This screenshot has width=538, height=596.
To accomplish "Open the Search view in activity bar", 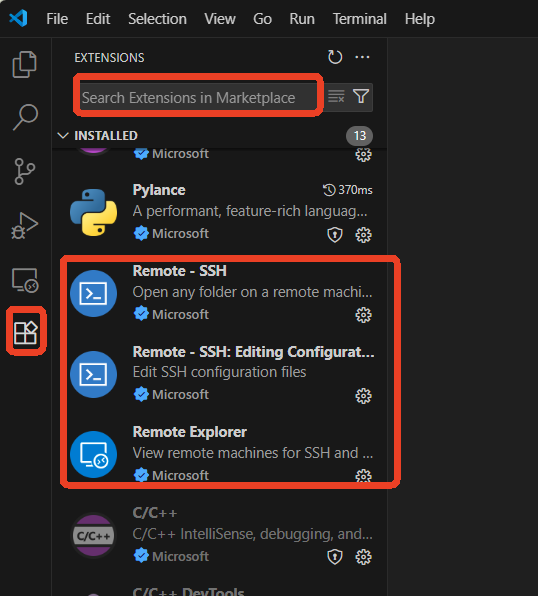I will click(x=25, y=117).
